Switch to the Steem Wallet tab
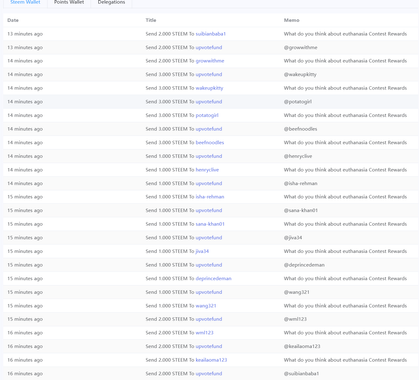 pos(25,3)
